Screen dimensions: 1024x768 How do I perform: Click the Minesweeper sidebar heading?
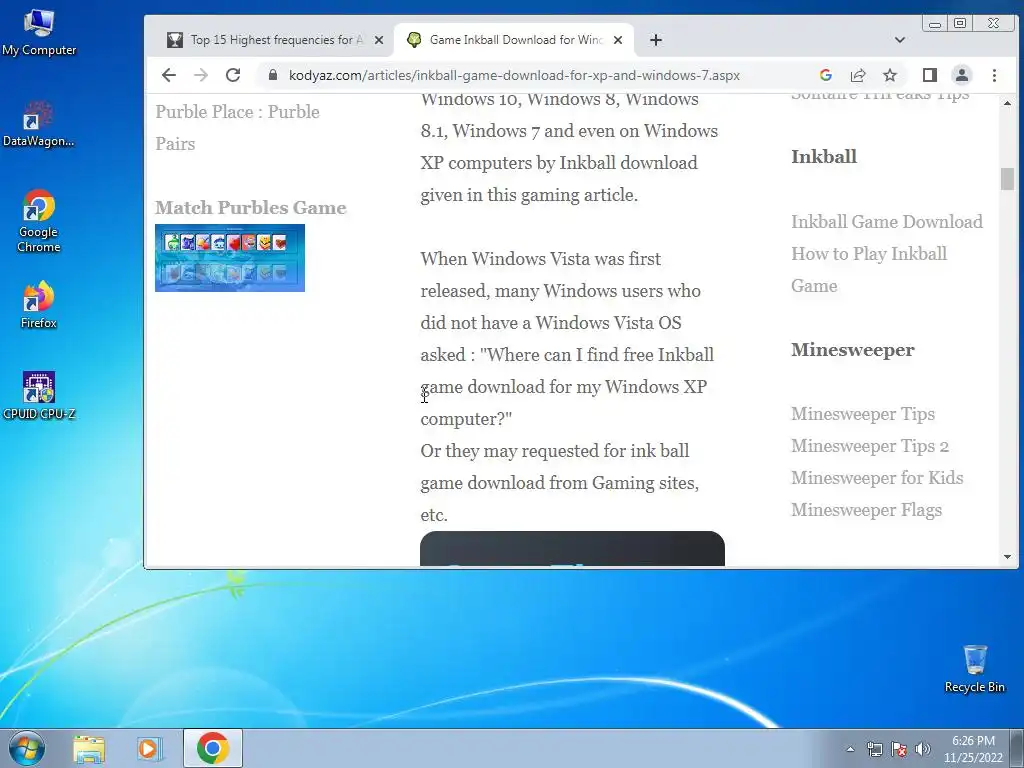point(852,349)
